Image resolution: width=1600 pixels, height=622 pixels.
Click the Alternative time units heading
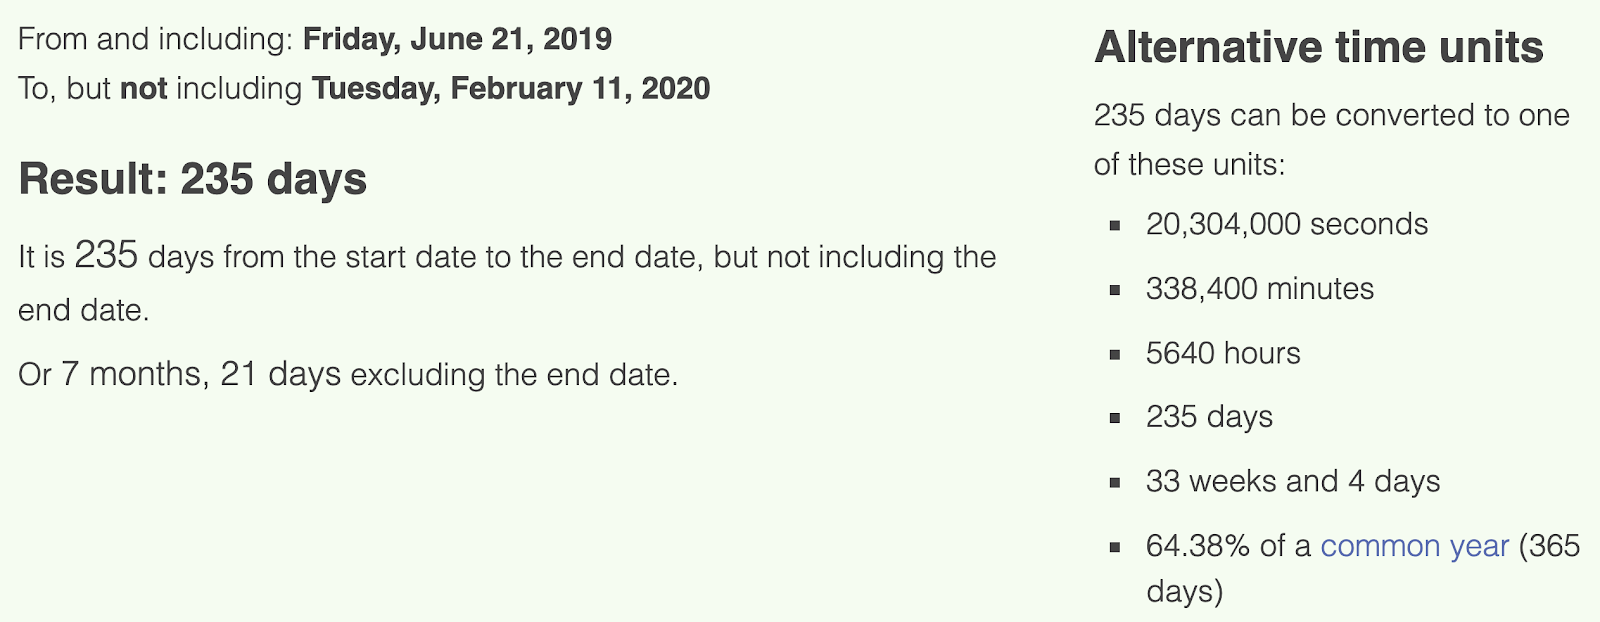[1319, 47]
